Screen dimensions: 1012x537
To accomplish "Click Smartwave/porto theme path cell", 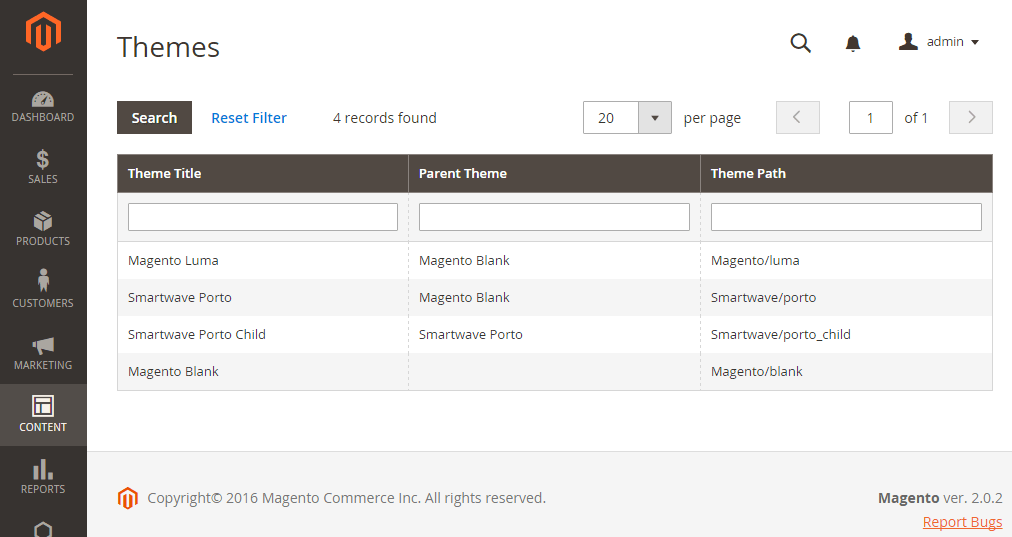I will [x=846, y=298].
